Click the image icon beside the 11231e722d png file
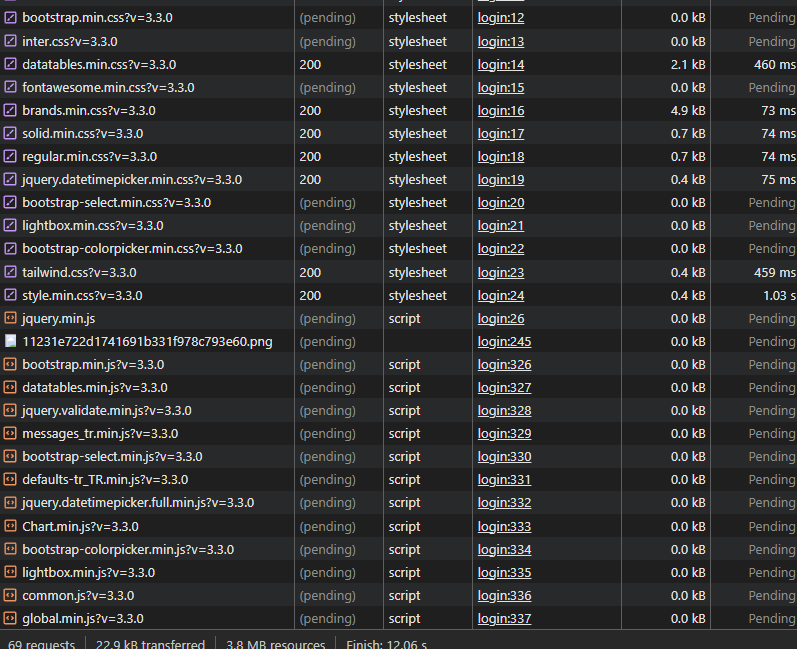This screenshot has height=649, width=797. (10, 341)
